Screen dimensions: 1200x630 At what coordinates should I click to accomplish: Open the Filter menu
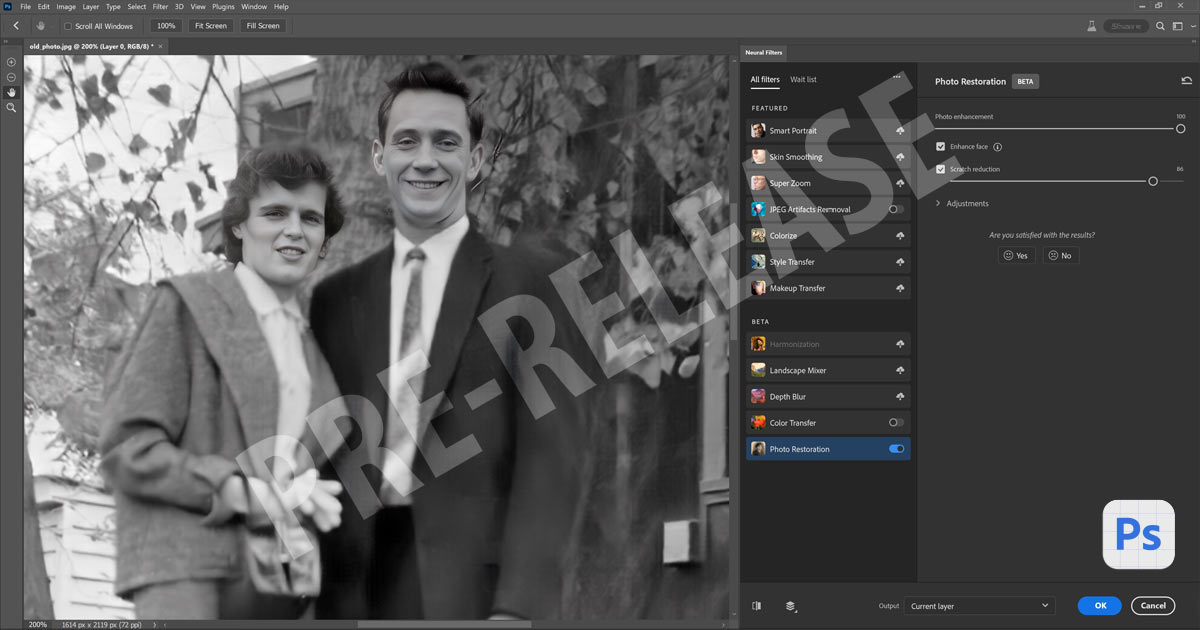pyautogui.click(x=159, y=6)
